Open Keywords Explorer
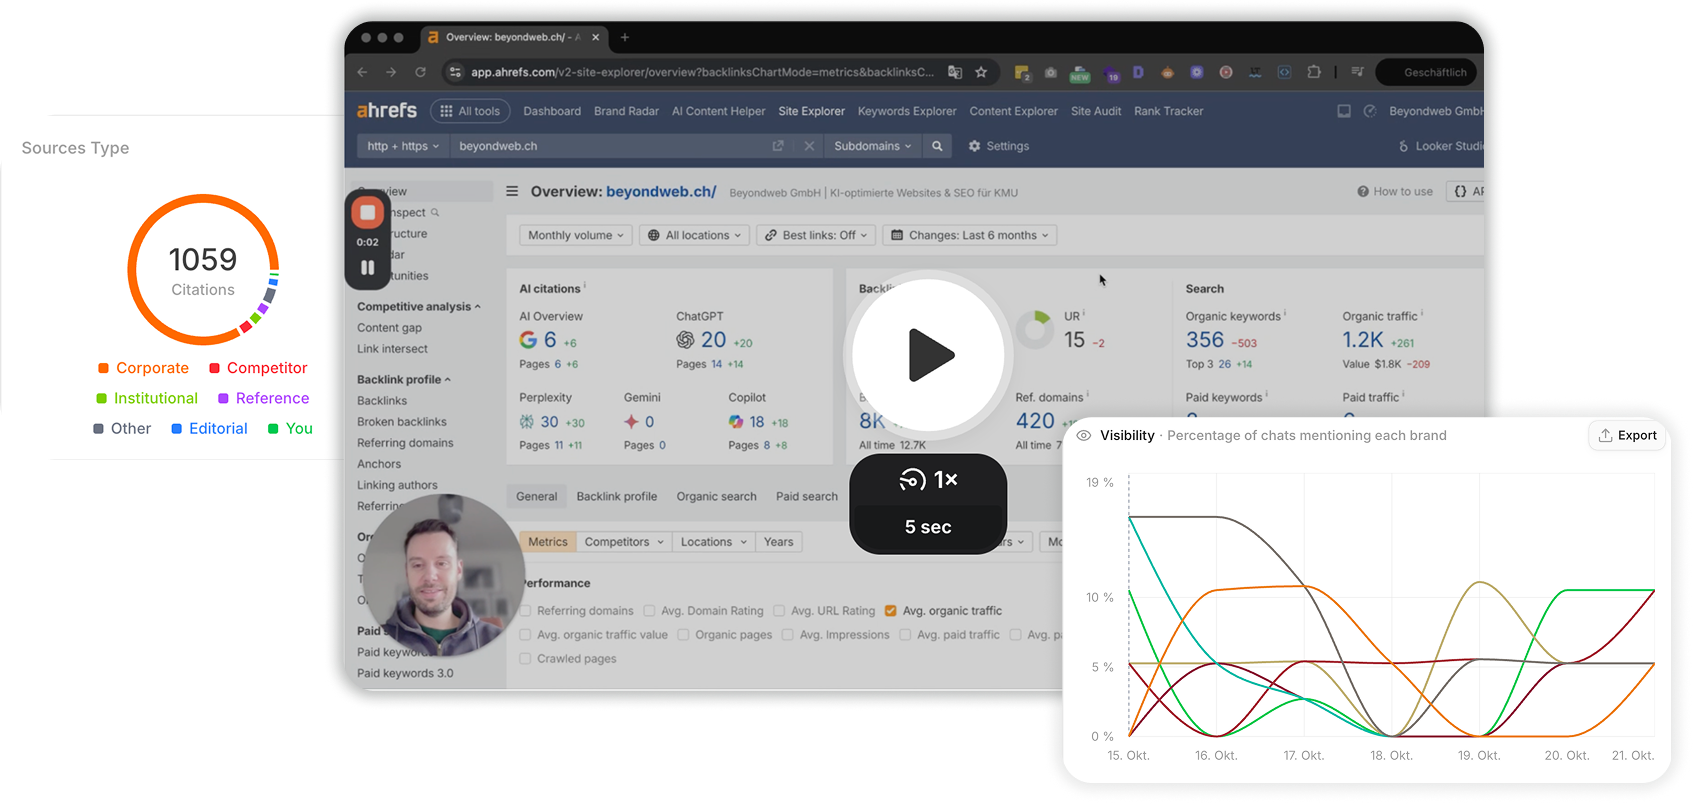Screen dimensions: 1693x804 [907, 111]
